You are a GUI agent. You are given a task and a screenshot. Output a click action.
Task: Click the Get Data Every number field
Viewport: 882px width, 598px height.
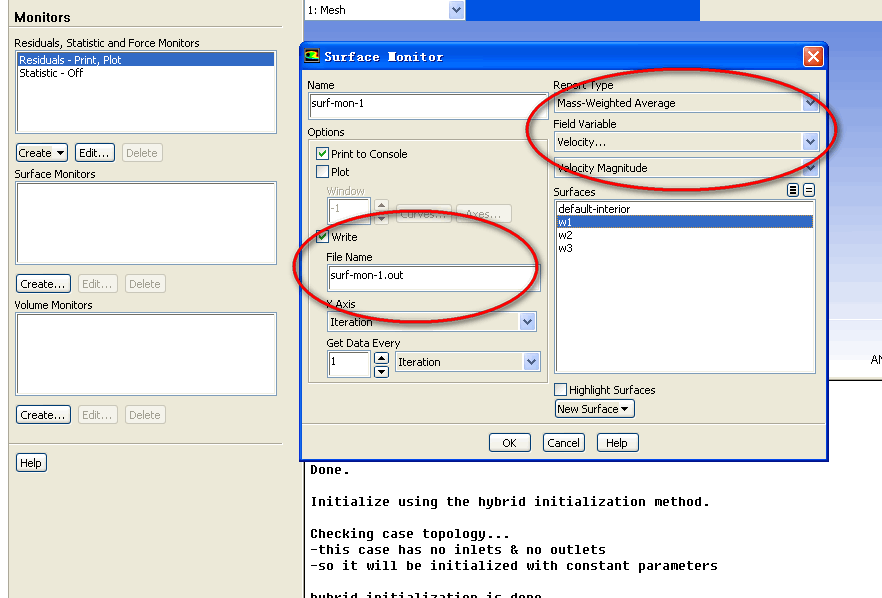(349, 364)
